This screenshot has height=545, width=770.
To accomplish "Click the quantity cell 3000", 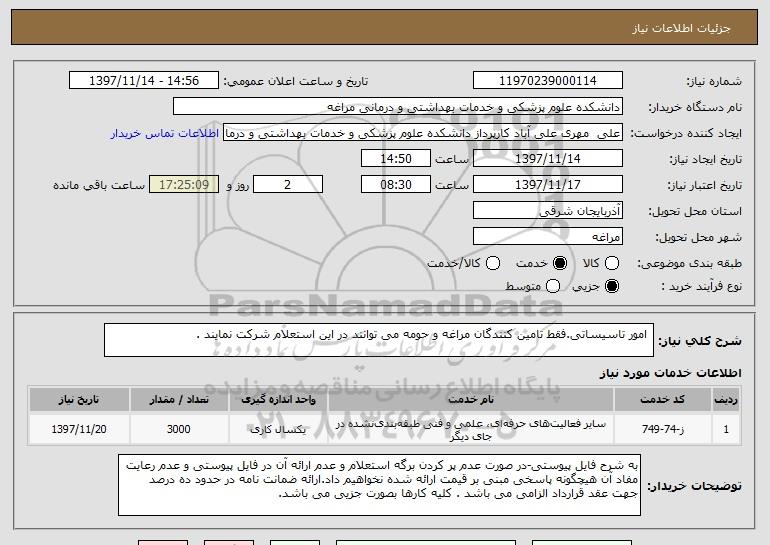I will 179,429.
